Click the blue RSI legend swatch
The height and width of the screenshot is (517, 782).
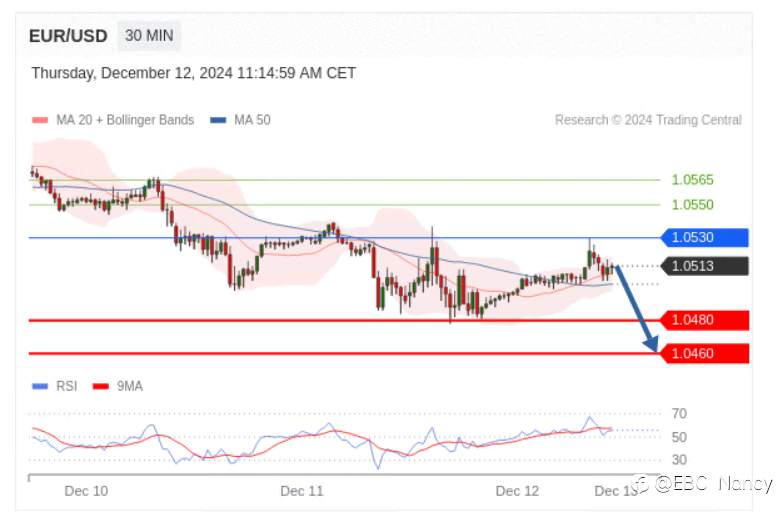(40, 386)
